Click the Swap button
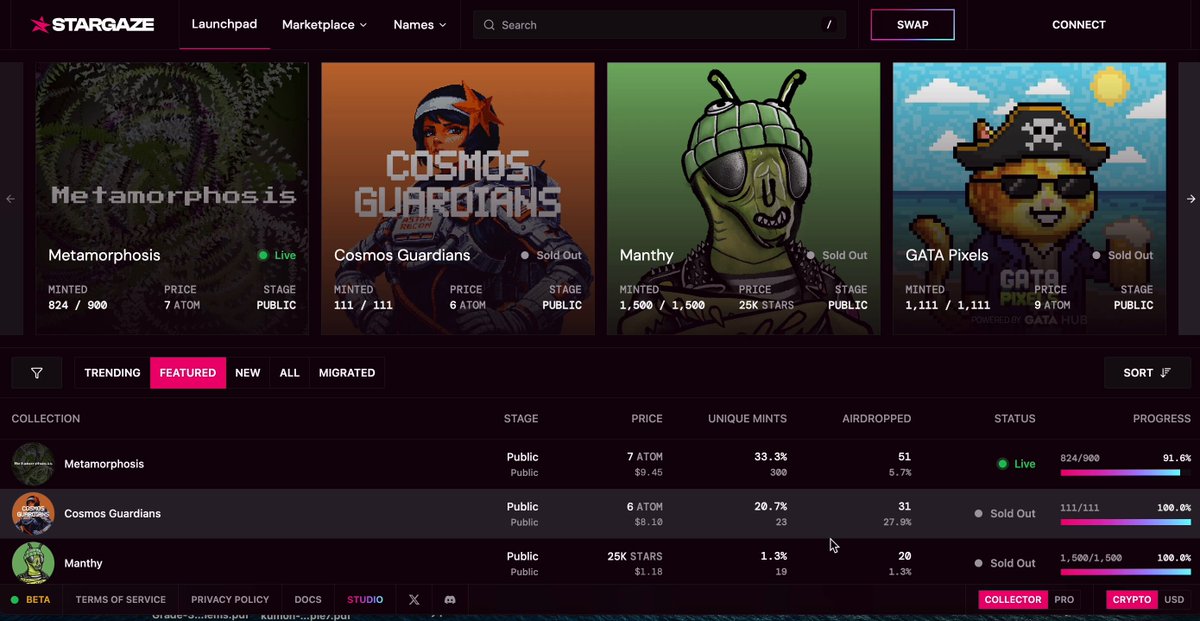This screenshot has width=1200, height=621. [913, 25]
